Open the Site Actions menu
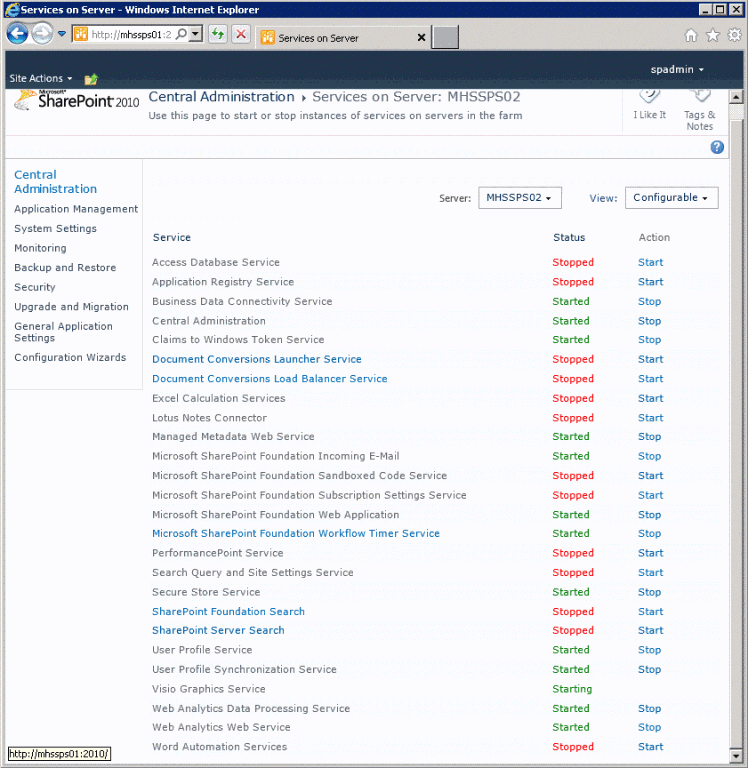Screen dimensions: 748x768 pyautogui.click(x=41, y=78)
